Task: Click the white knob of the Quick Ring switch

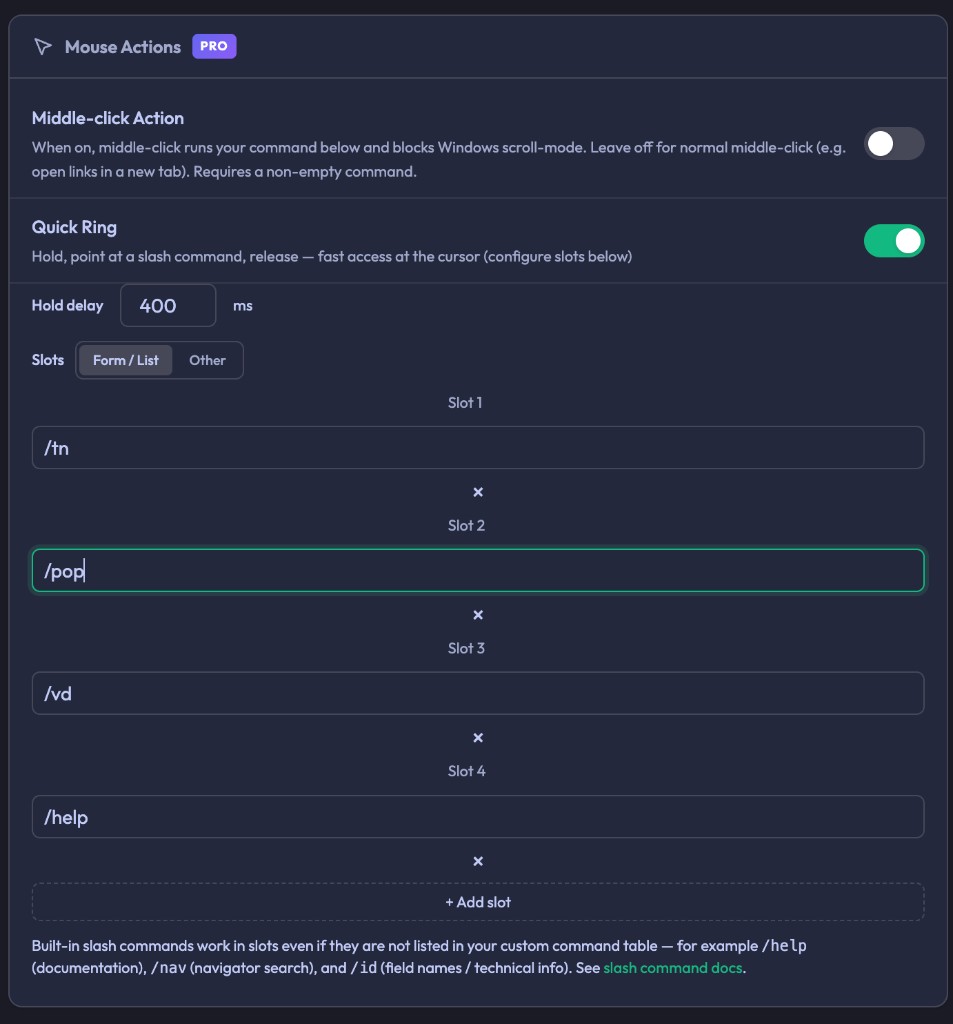Action: coord(906,240)
